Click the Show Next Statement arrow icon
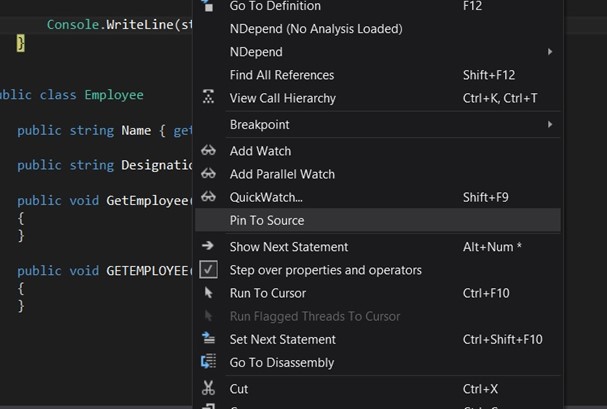The width and height of the screenshot is (607, 409). (x=208, y=245)
